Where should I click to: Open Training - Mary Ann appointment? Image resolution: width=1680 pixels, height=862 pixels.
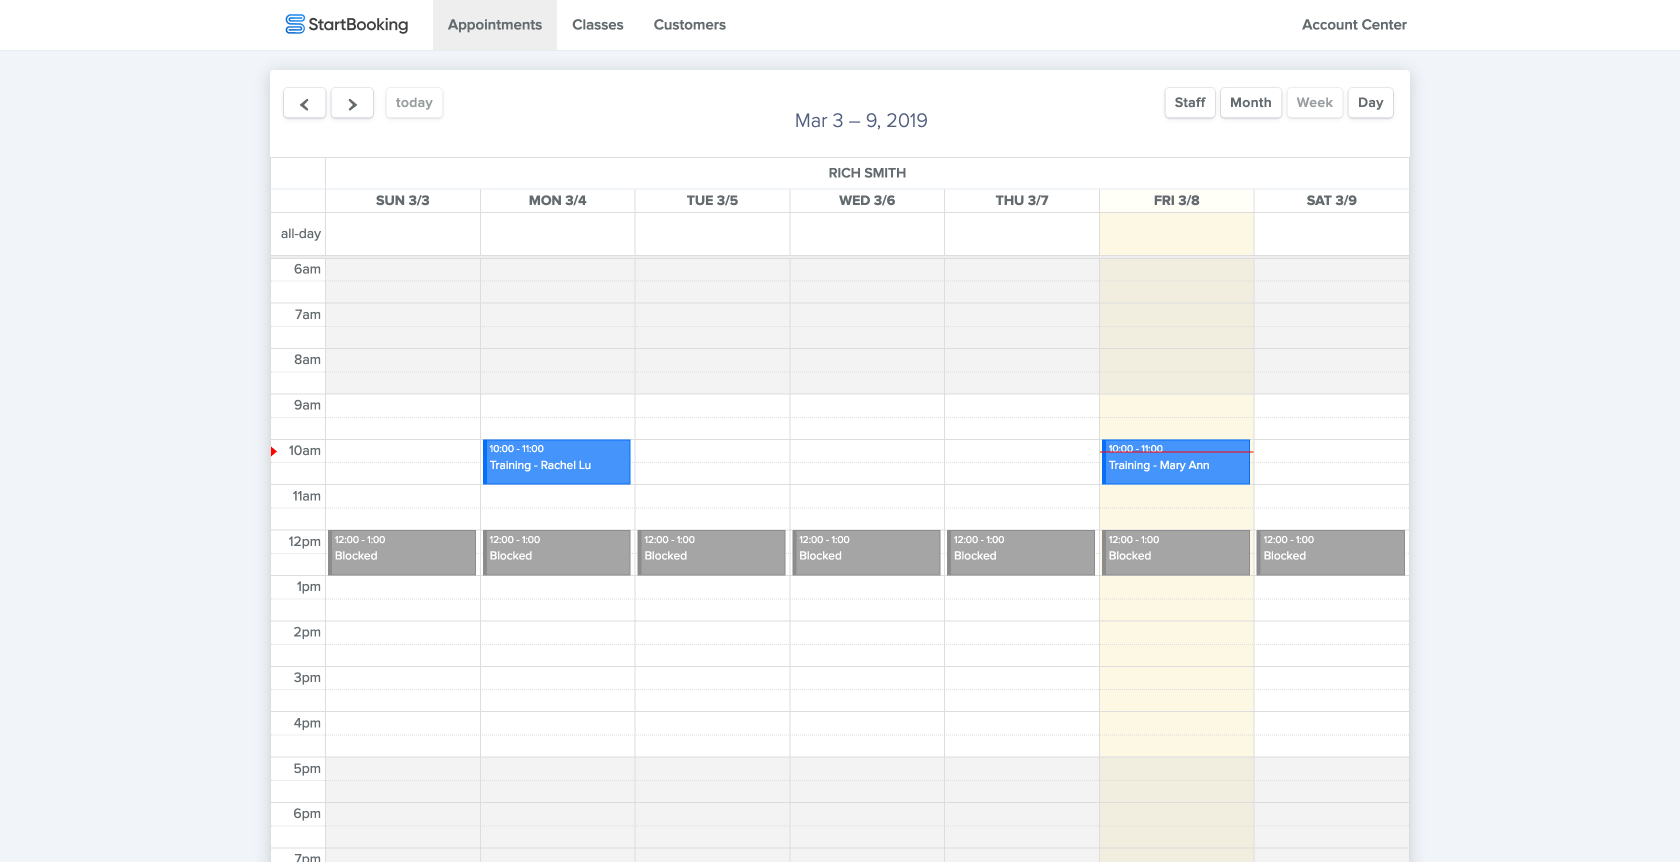tap(1176, 462)
